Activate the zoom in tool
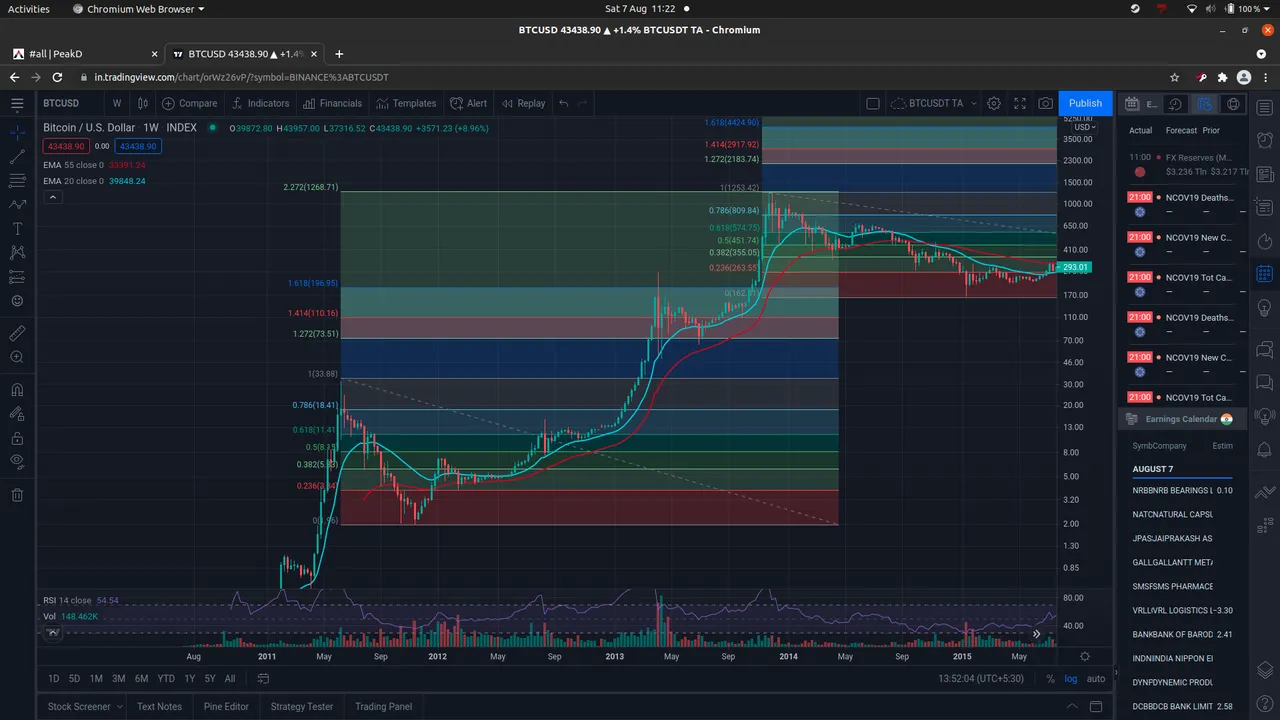1280x720 pixels. (x=17, y=357)
